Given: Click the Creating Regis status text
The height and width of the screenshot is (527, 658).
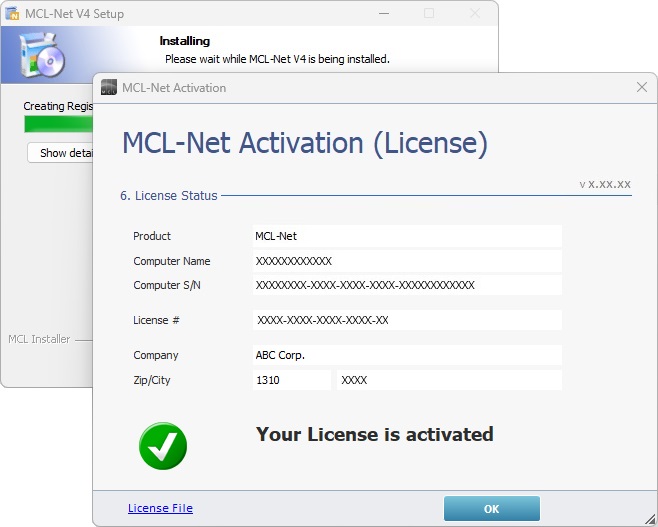Looking at the screenshot, I should click(x=58, y=106).
